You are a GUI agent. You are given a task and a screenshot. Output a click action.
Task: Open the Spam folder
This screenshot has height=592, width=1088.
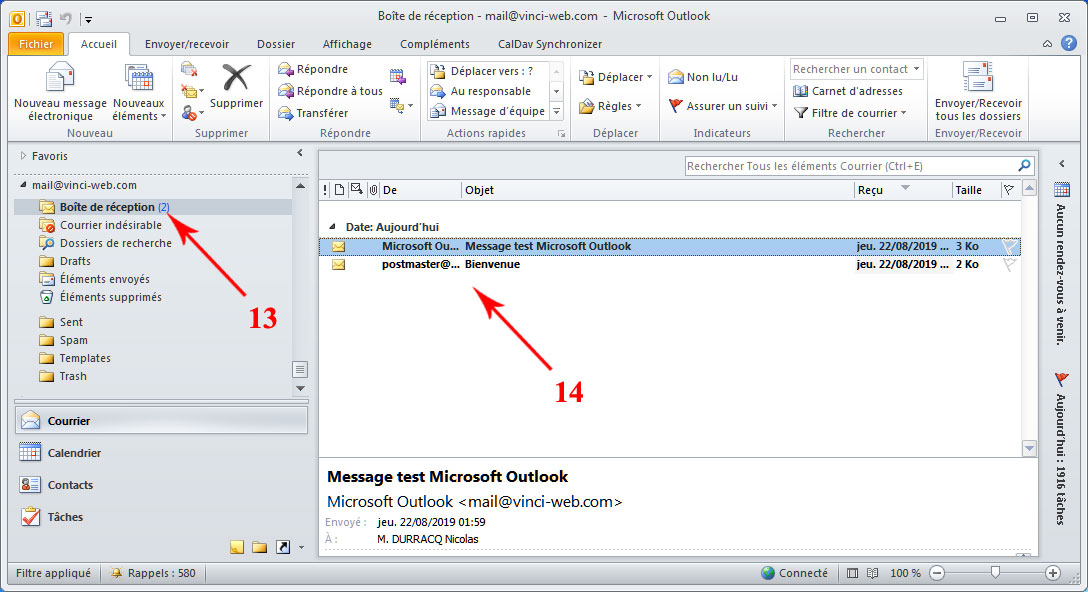(73, 340)
